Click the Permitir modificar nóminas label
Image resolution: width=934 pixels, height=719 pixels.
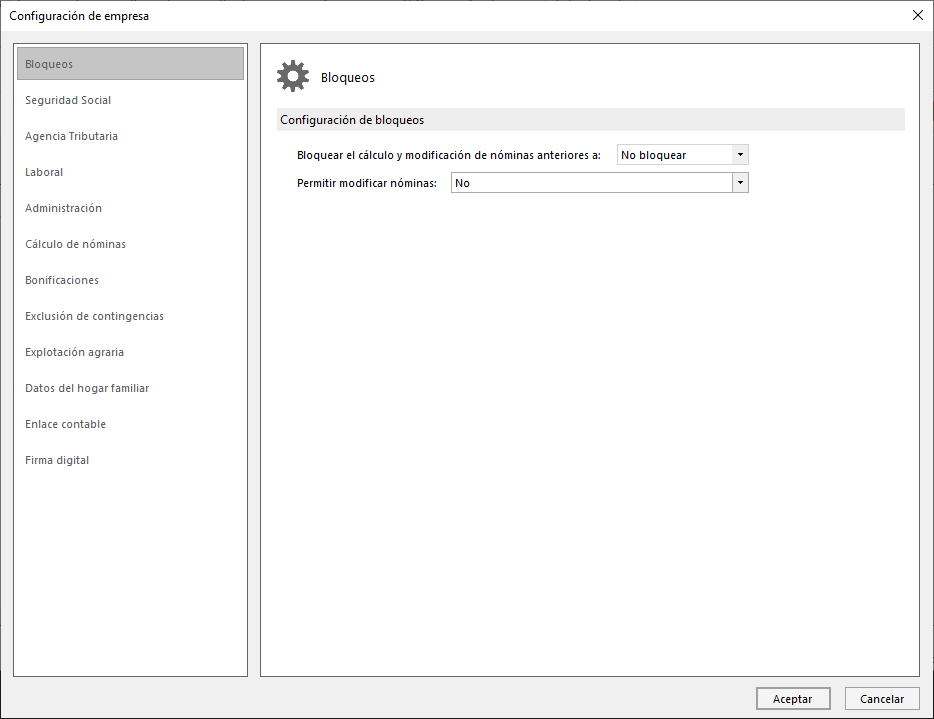click(367, 183)
